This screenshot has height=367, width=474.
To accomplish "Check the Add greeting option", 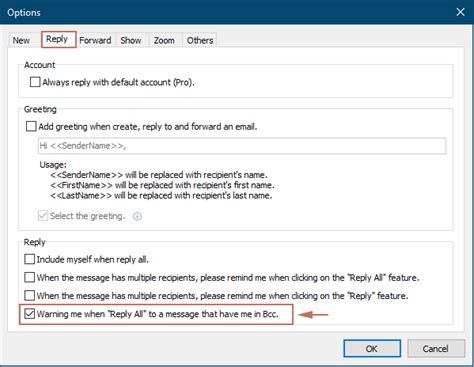I will pos(31,126).
